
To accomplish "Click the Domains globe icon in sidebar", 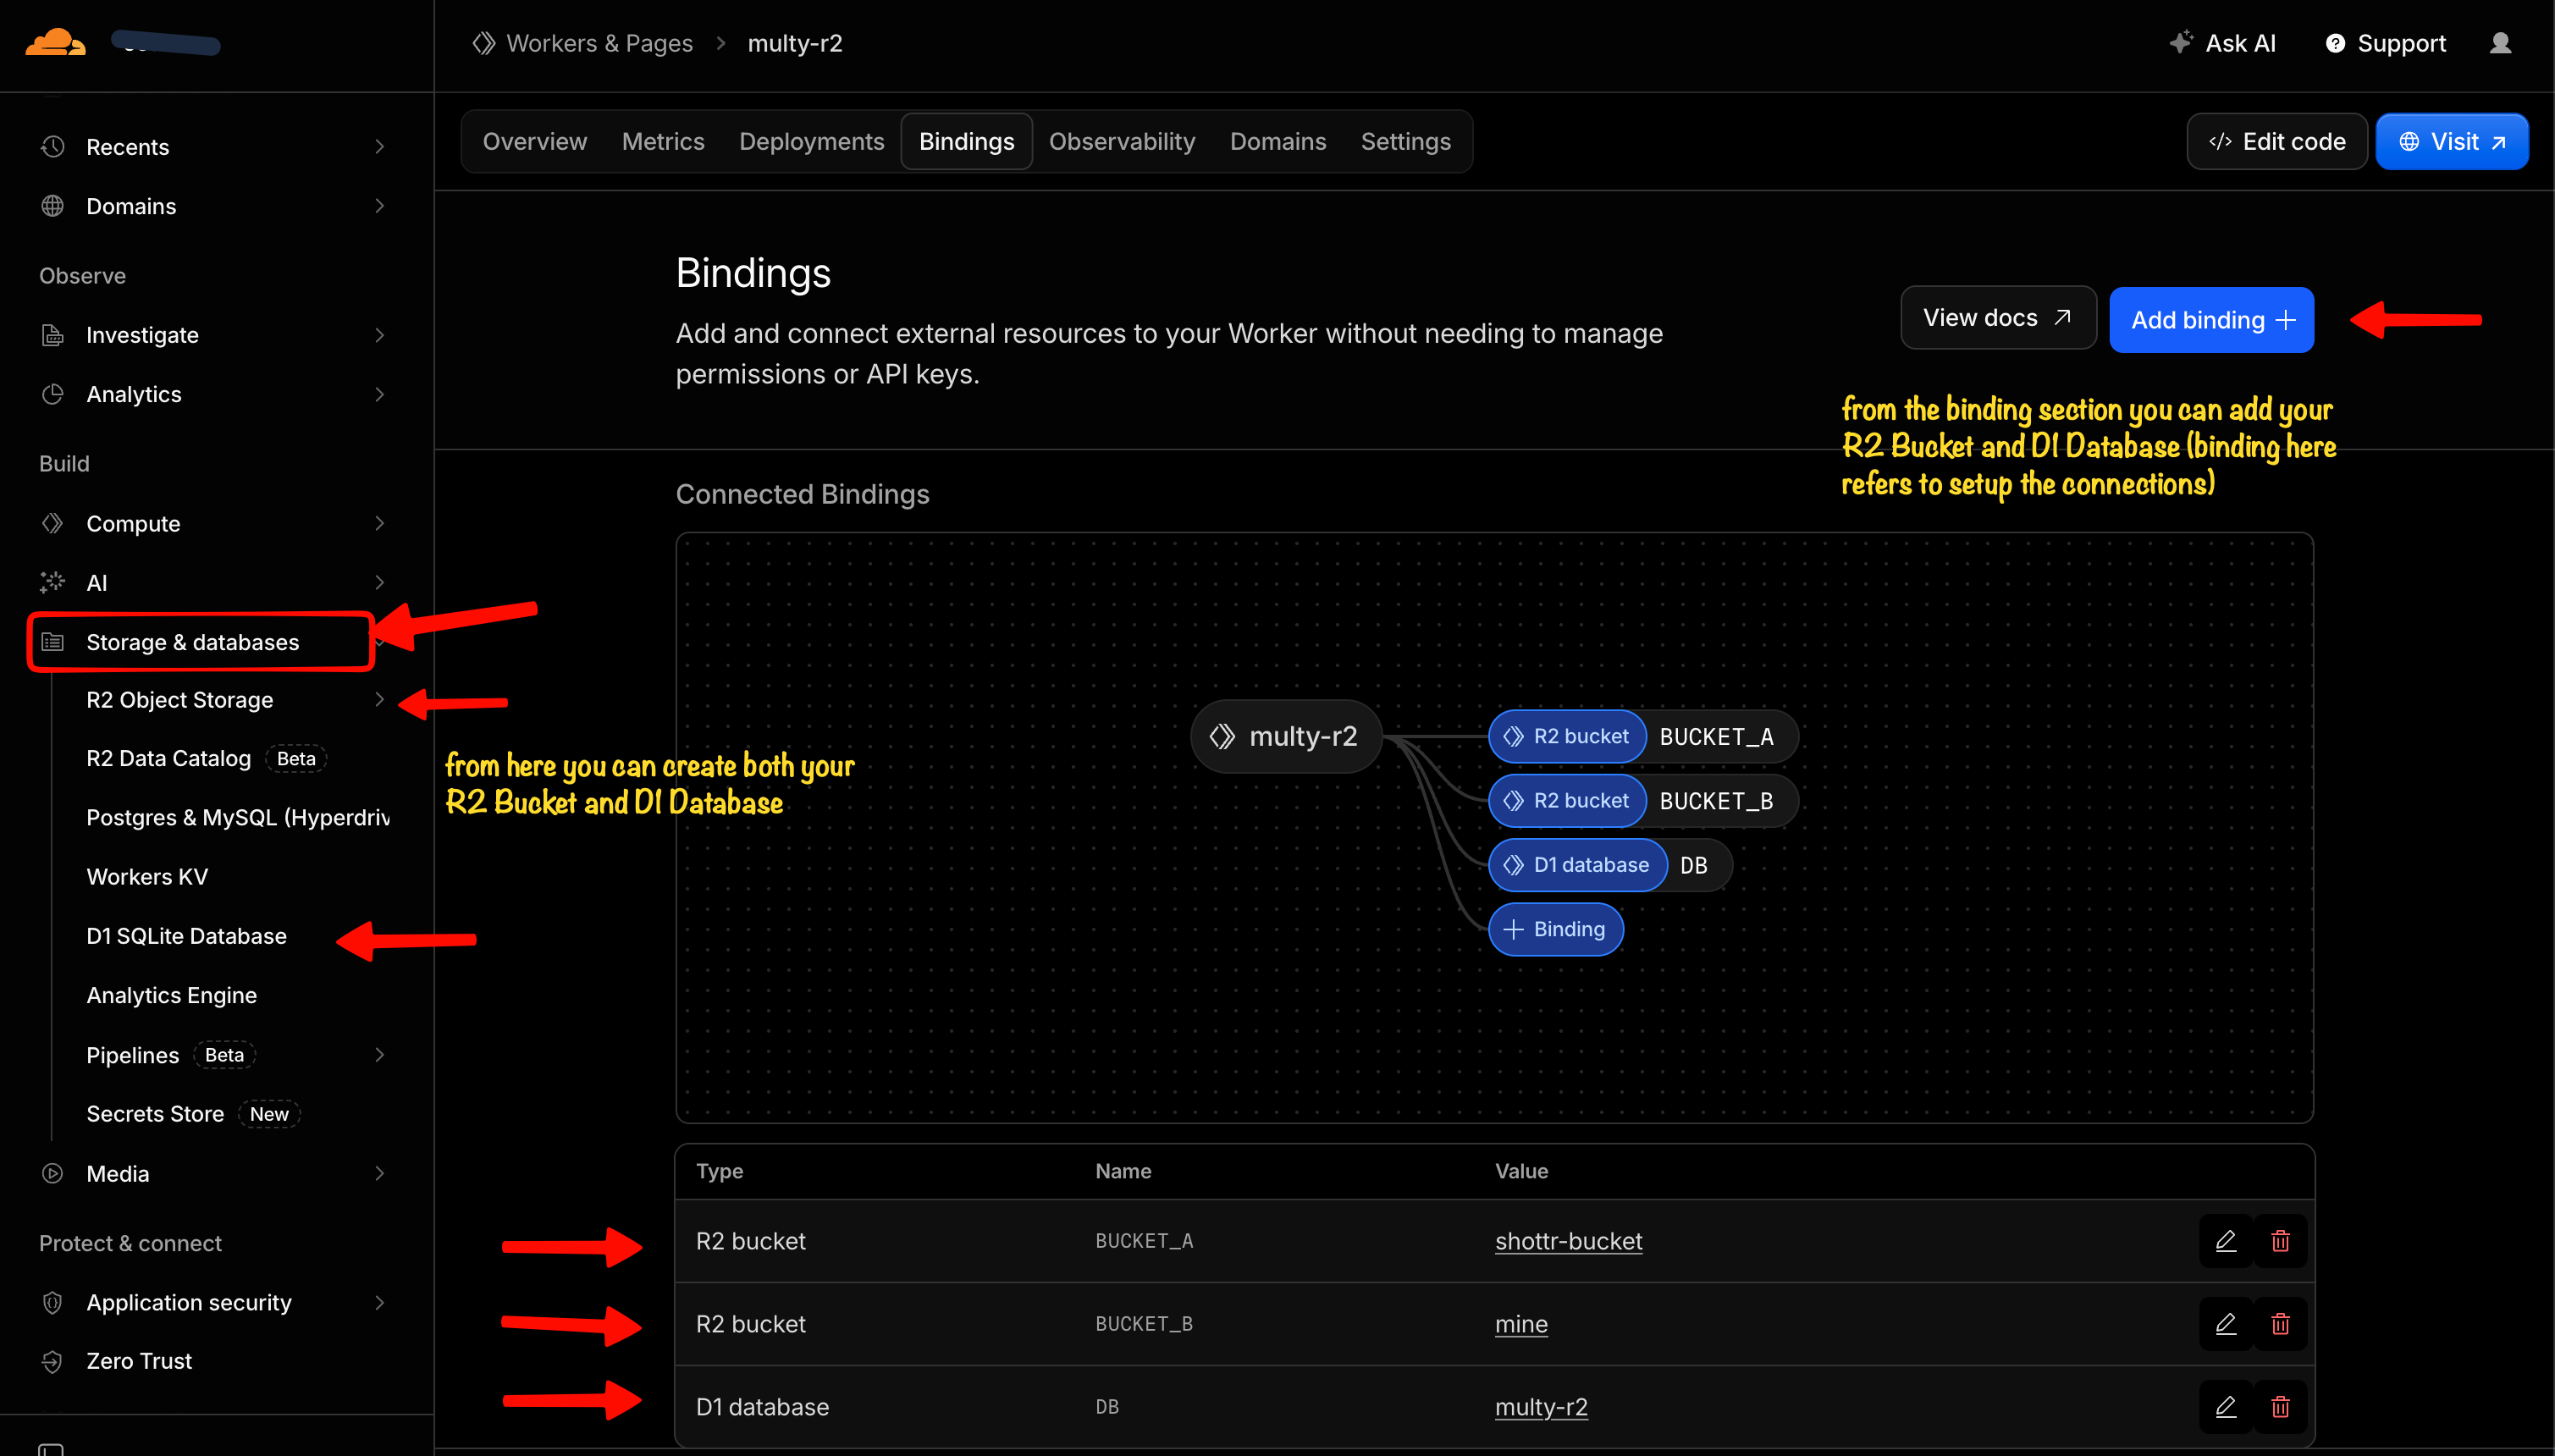I will [52, 206].
